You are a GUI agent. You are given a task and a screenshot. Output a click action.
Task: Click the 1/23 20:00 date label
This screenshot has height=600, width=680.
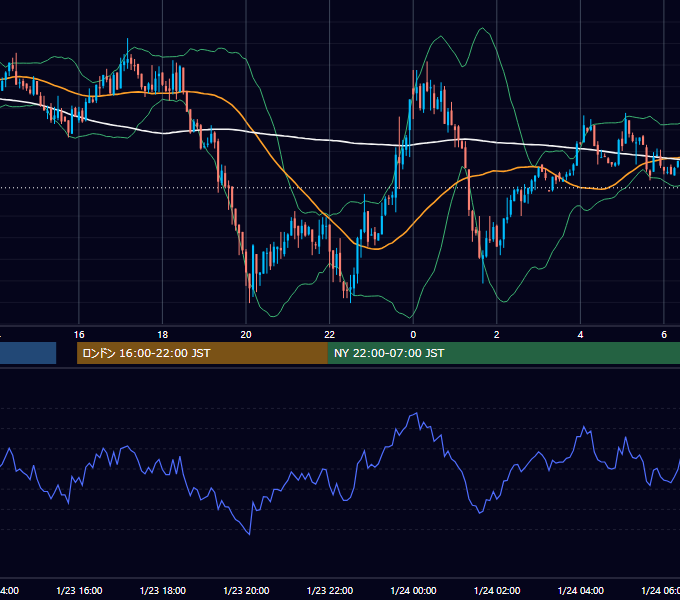coord(246,591)
